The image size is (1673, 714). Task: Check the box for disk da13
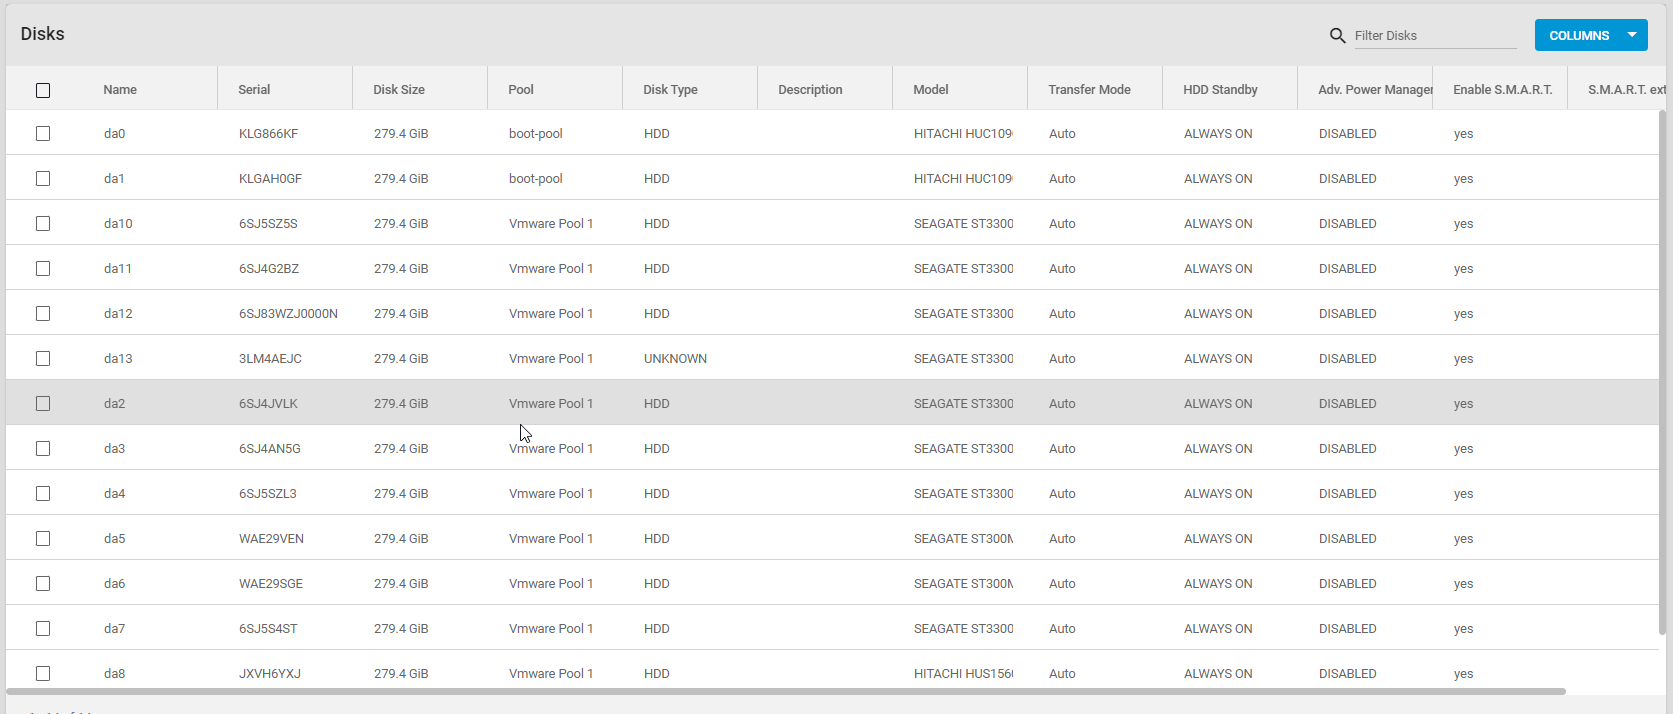coord(43,358)
